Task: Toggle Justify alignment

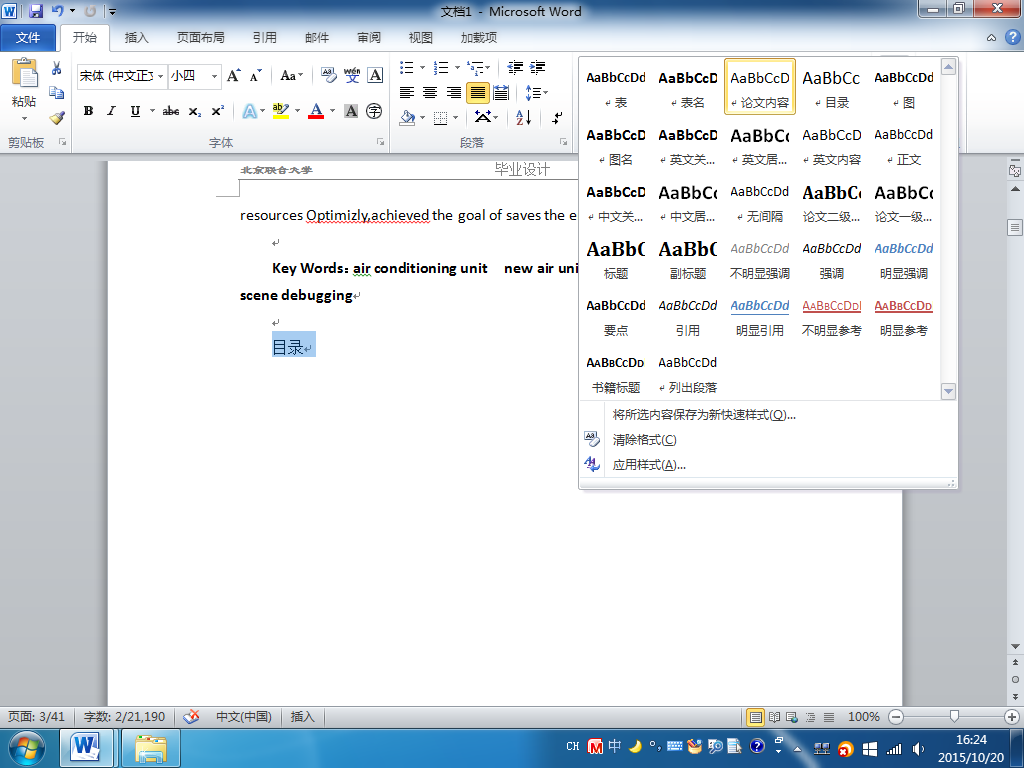Action: pyautogui.click(x=477, y=93)
